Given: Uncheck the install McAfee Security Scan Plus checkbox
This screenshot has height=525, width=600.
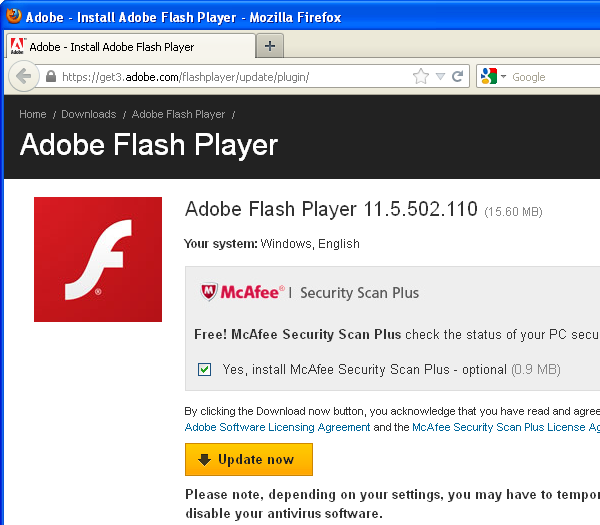Looking at the screenshot, I should [204, 369].
